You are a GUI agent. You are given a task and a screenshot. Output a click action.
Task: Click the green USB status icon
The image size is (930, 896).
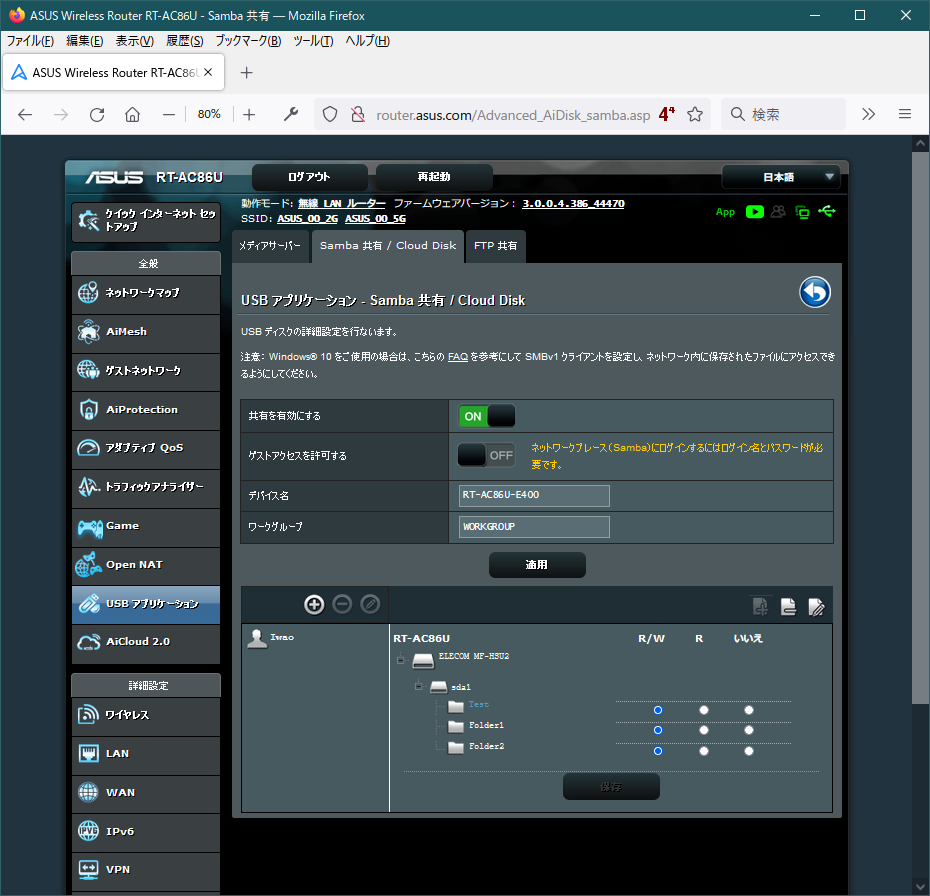tap(827, 211)
